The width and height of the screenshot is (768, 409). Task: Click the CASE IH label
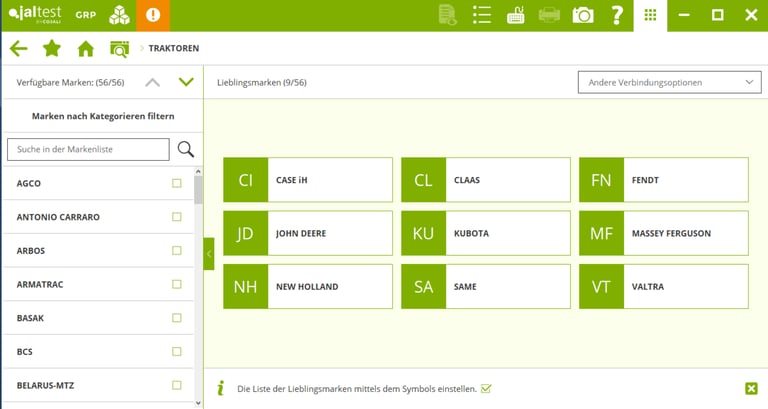[291, 180]
